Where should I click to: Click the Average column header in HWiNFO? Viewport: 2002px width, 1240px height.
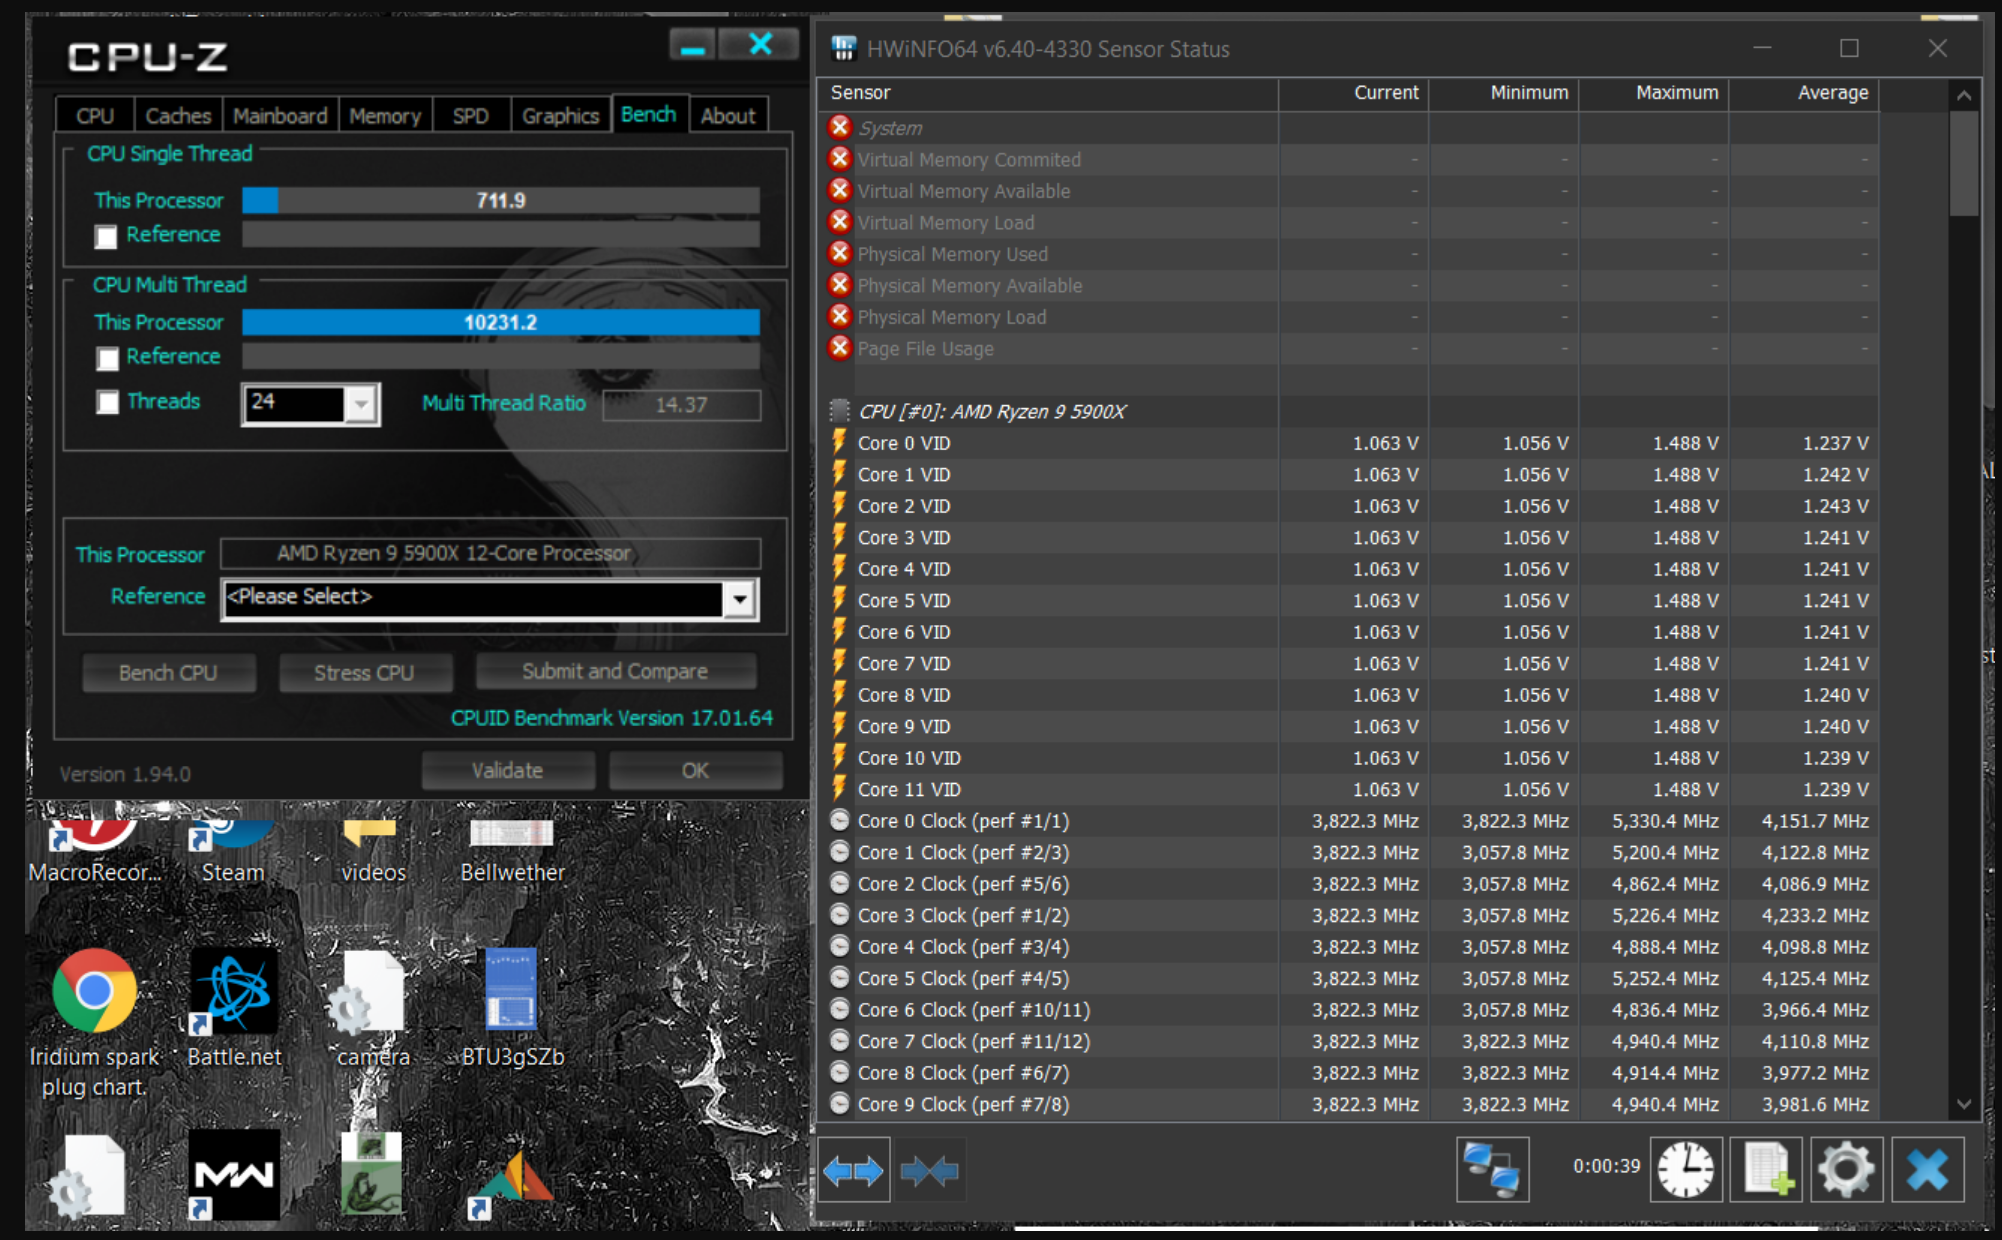click(1804, 93)
